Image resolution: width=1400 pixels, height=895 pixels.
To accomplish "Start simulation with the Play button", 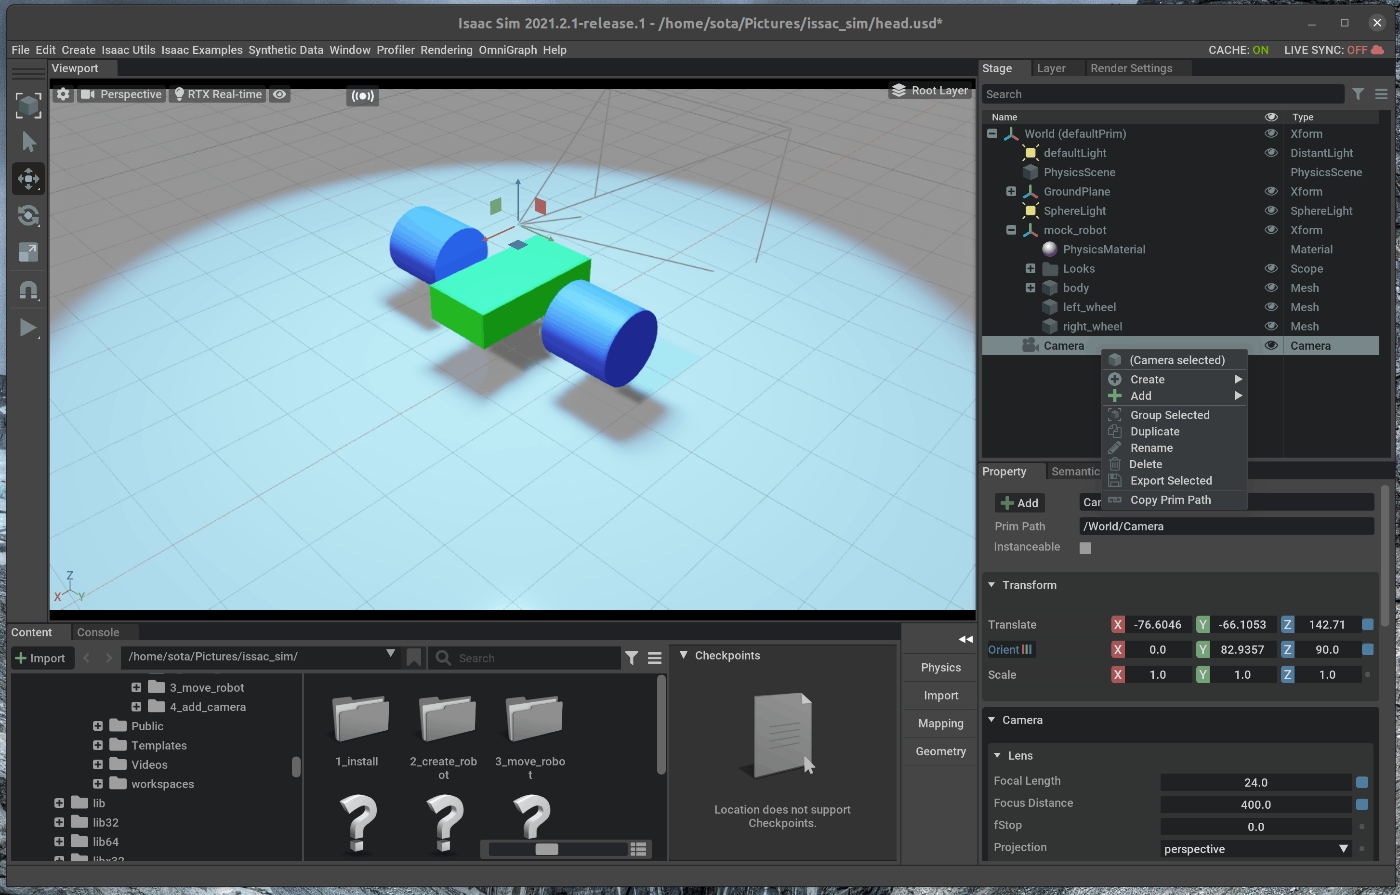I will [28, 328].
